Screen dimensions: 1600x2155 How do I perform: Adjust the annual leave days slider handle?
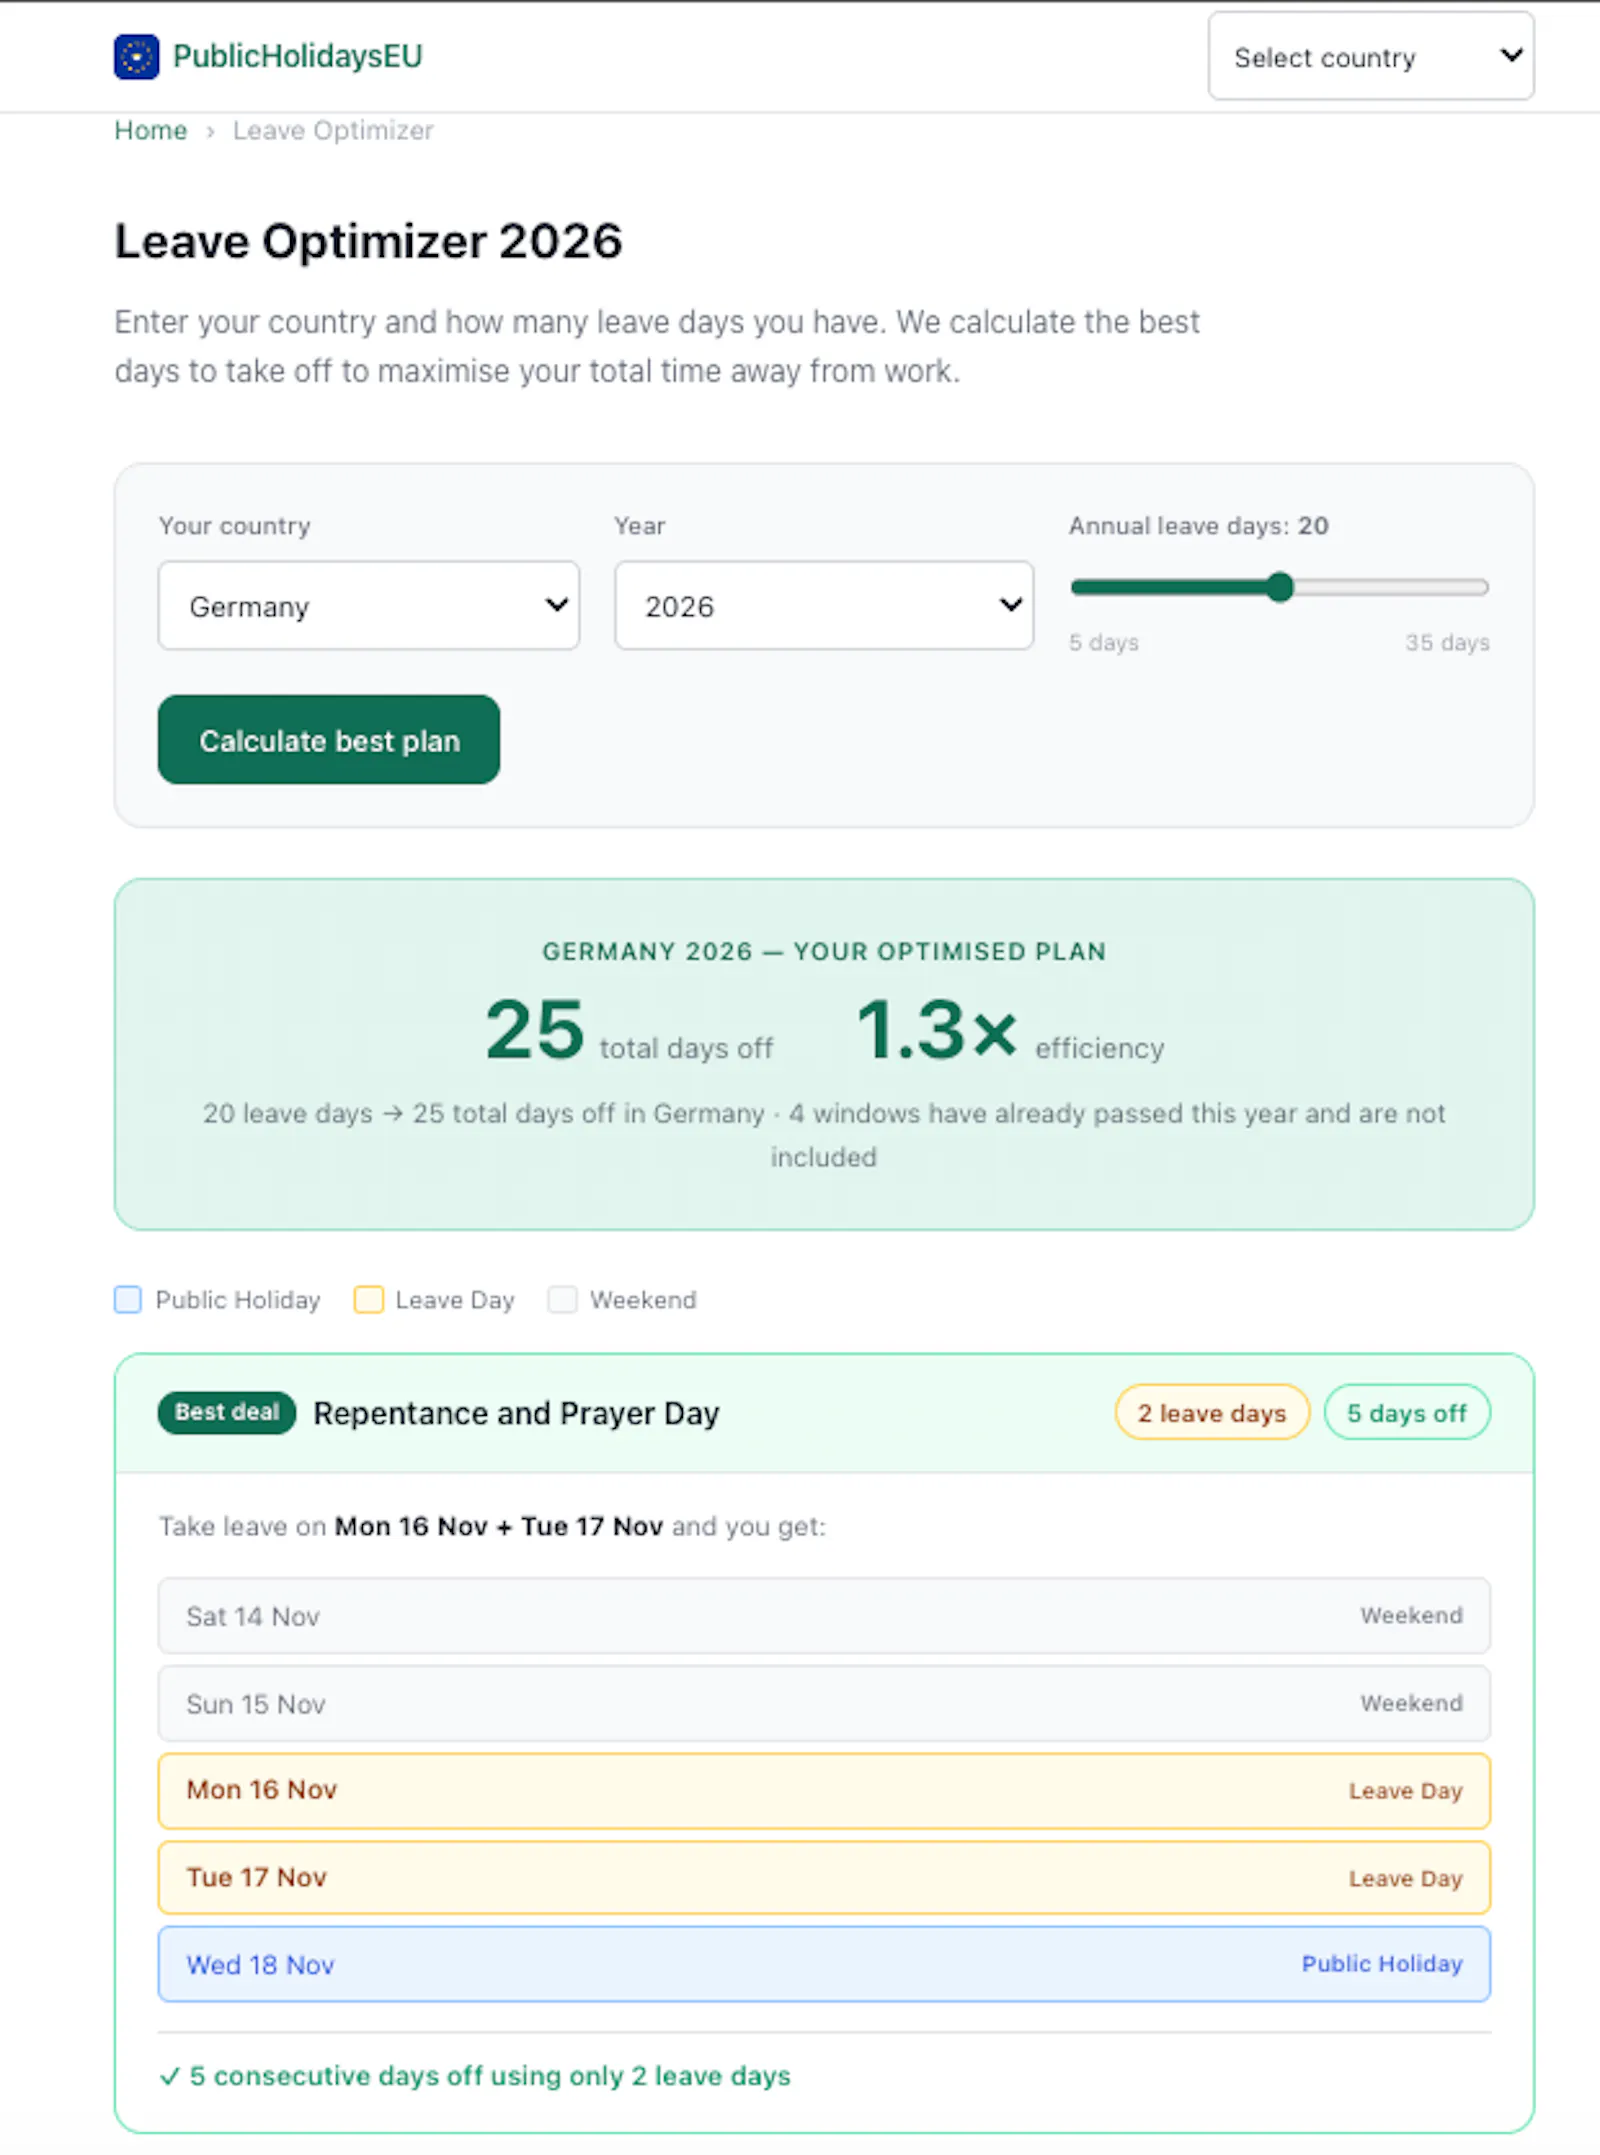coord(1279,587)
